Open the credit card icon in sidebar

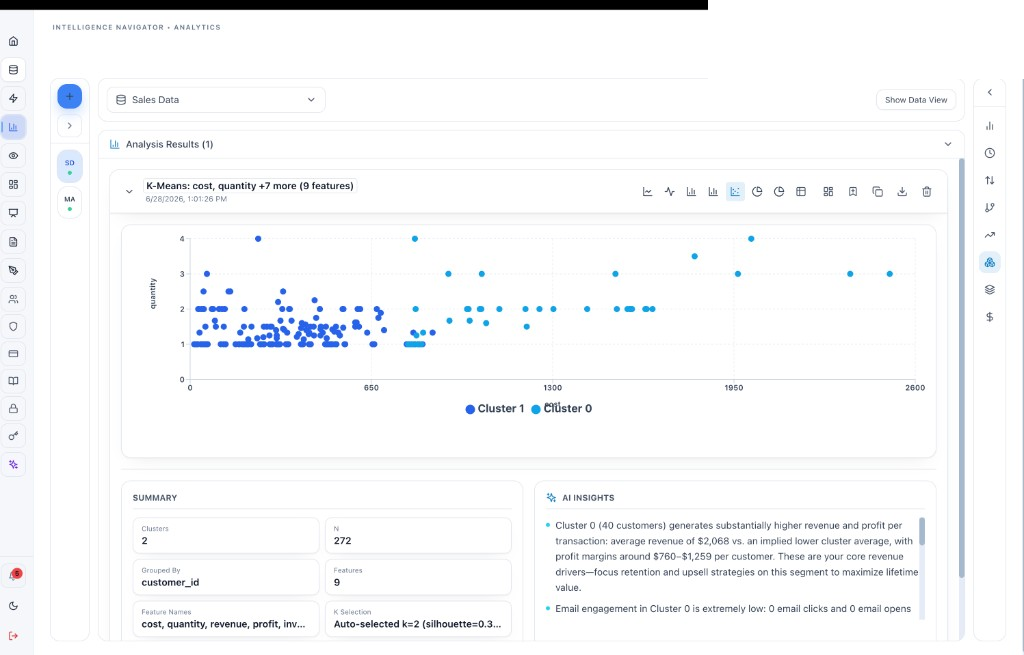click(x=13, y=353)
